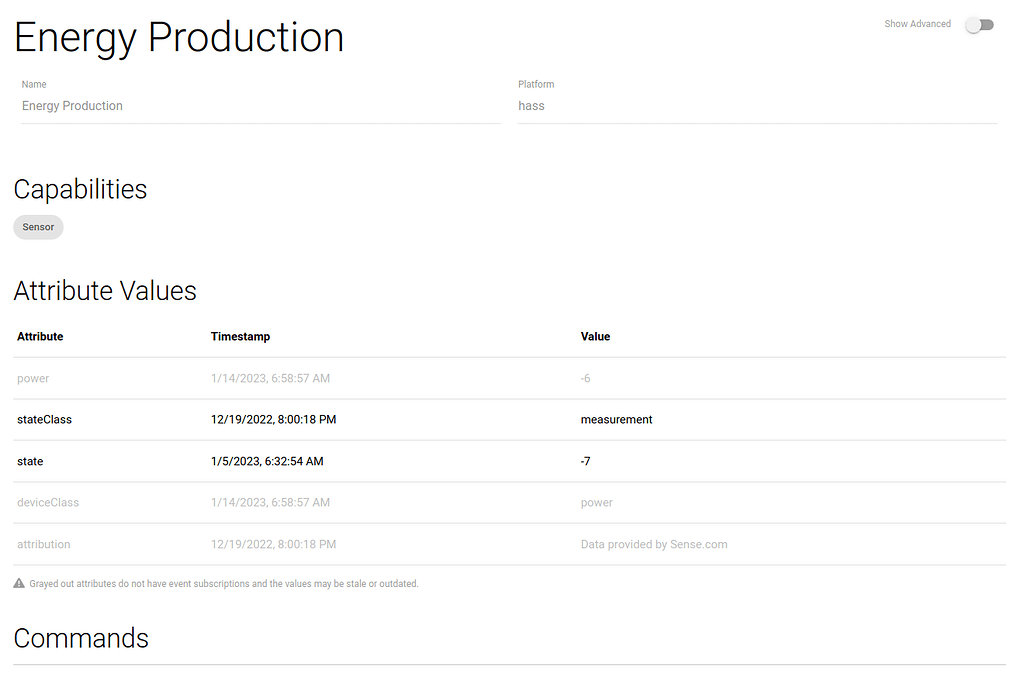The height and width of the screenshot is (691, 1024).
Task: Toggle the Show Advanced switch
Action: (x=979, y=24)
